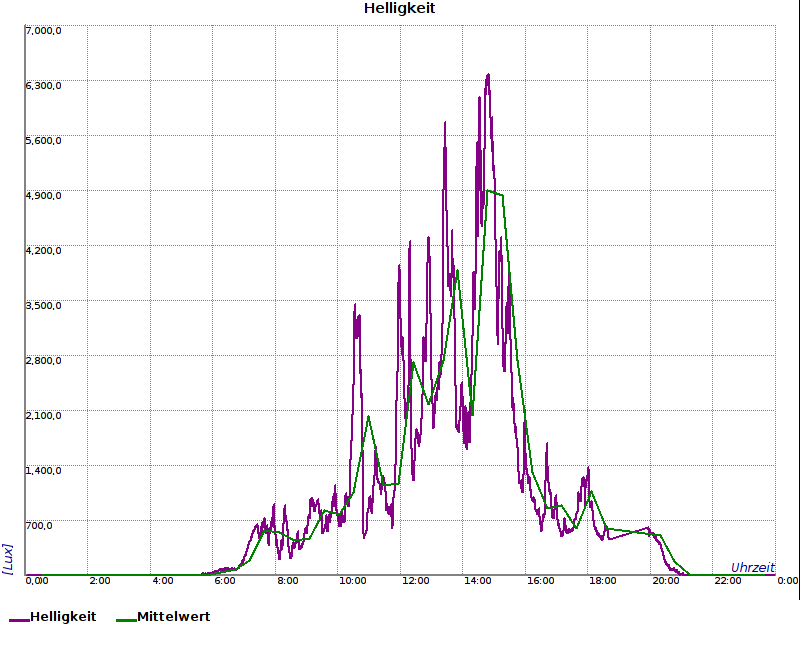Click the 7,000,0 y-axis value
The height and width of the screenshot is (650, 800).
click(x=43, y=31)
